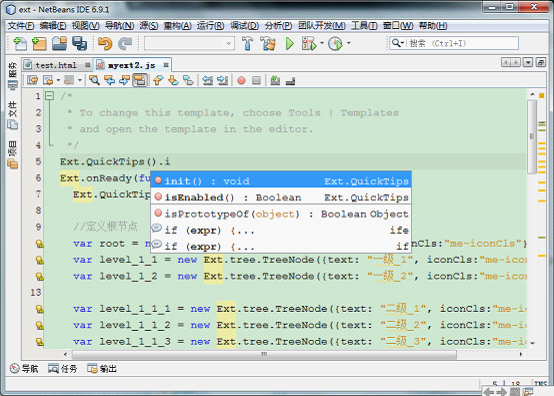Click Find Previous Occurrence icon
This screenshot has width=554, height=396.
110,81
